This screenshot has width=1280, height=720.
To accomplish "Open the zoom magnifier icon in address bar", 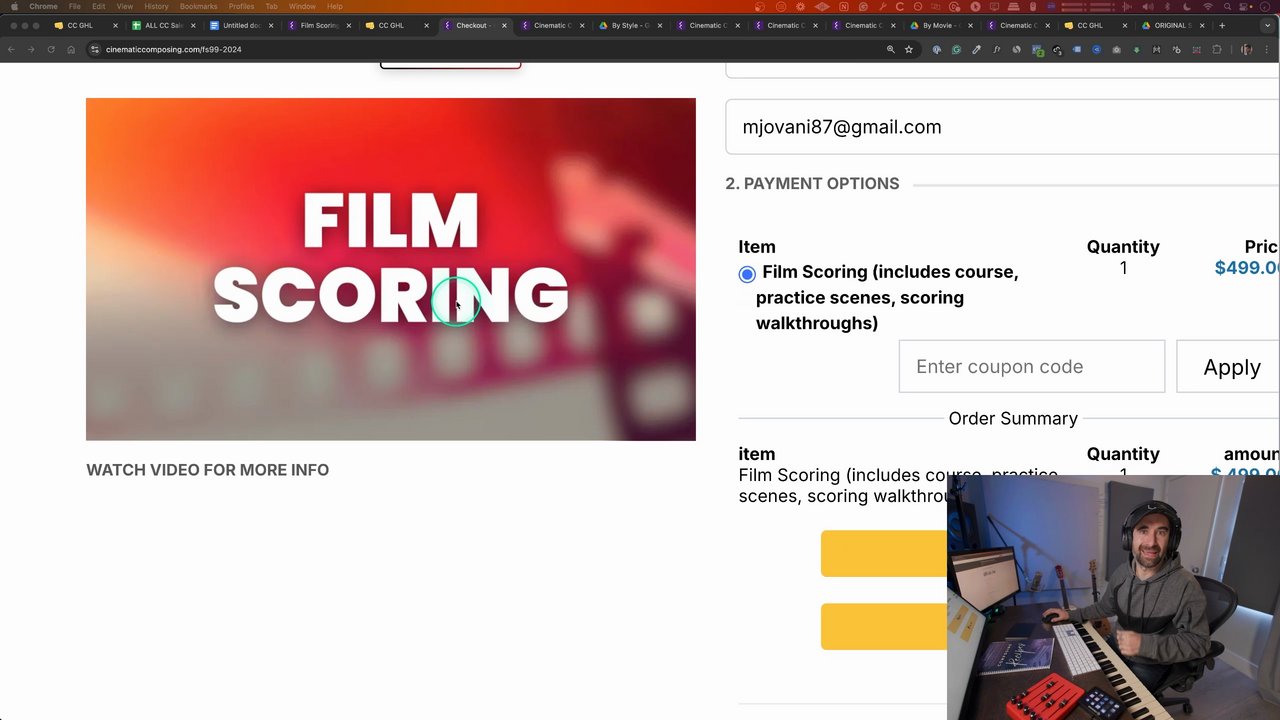I will 890,49.
